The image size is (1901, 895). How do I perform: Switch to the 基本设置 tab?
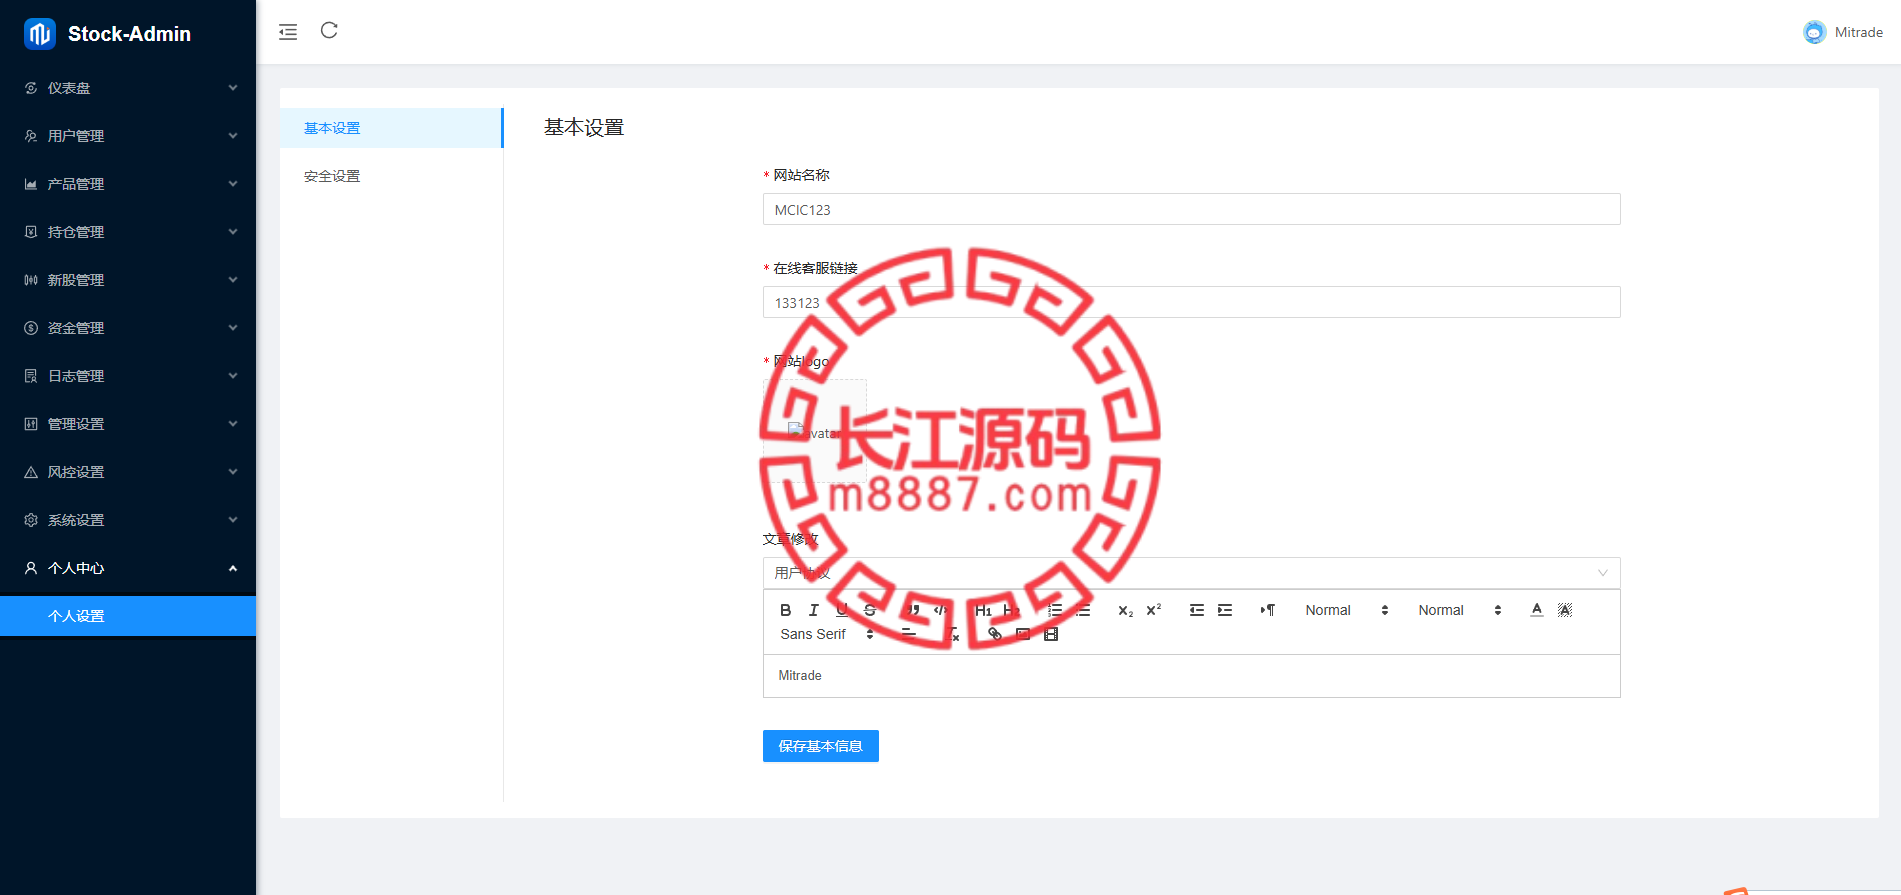[391, 128]
